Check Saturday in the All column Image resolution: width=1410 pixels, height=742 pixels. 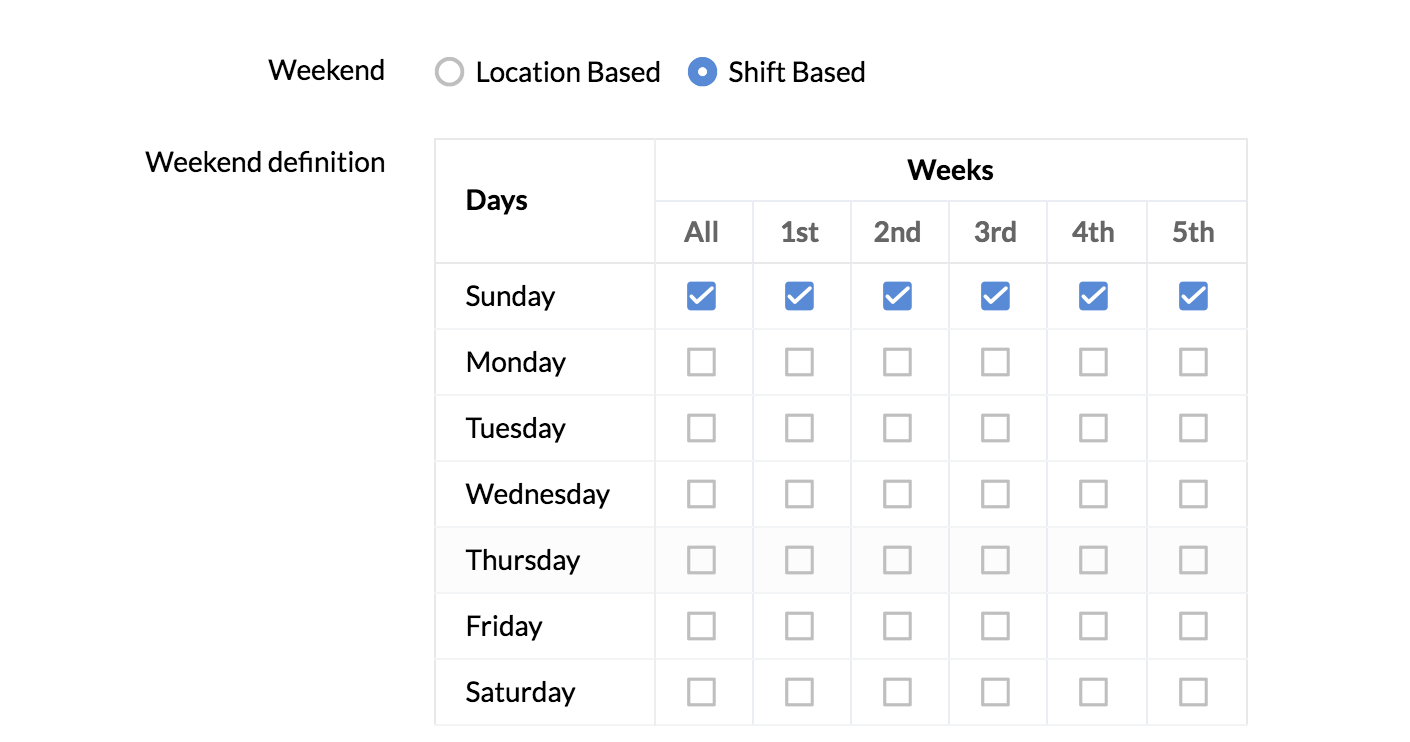701,692
